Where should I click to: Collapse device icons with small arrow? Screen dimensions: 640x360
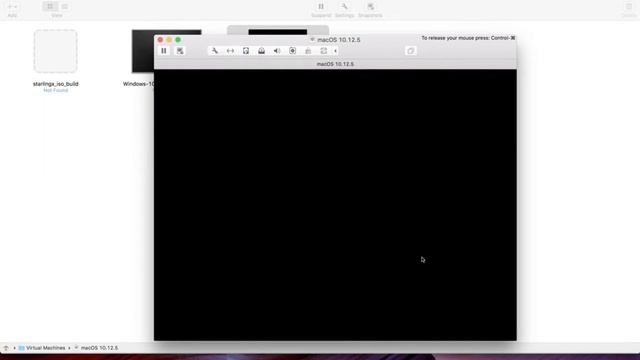[x=335, y=51]
